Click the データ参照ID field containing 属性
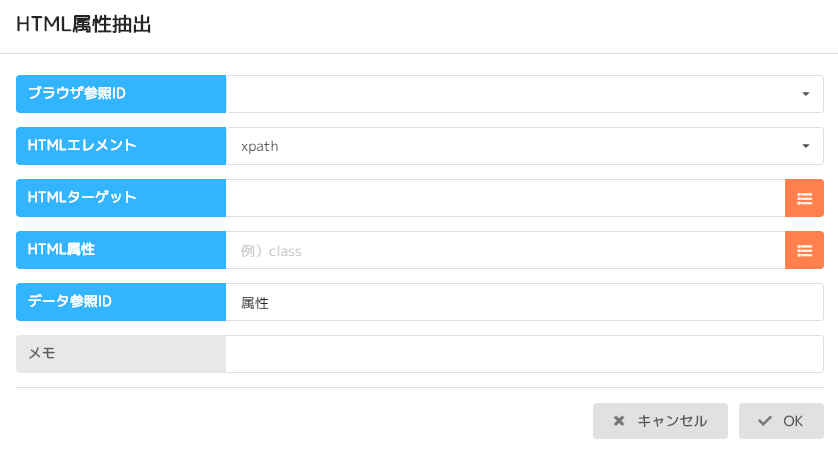This screenshot has width=838, height=458. click(524, 302)
